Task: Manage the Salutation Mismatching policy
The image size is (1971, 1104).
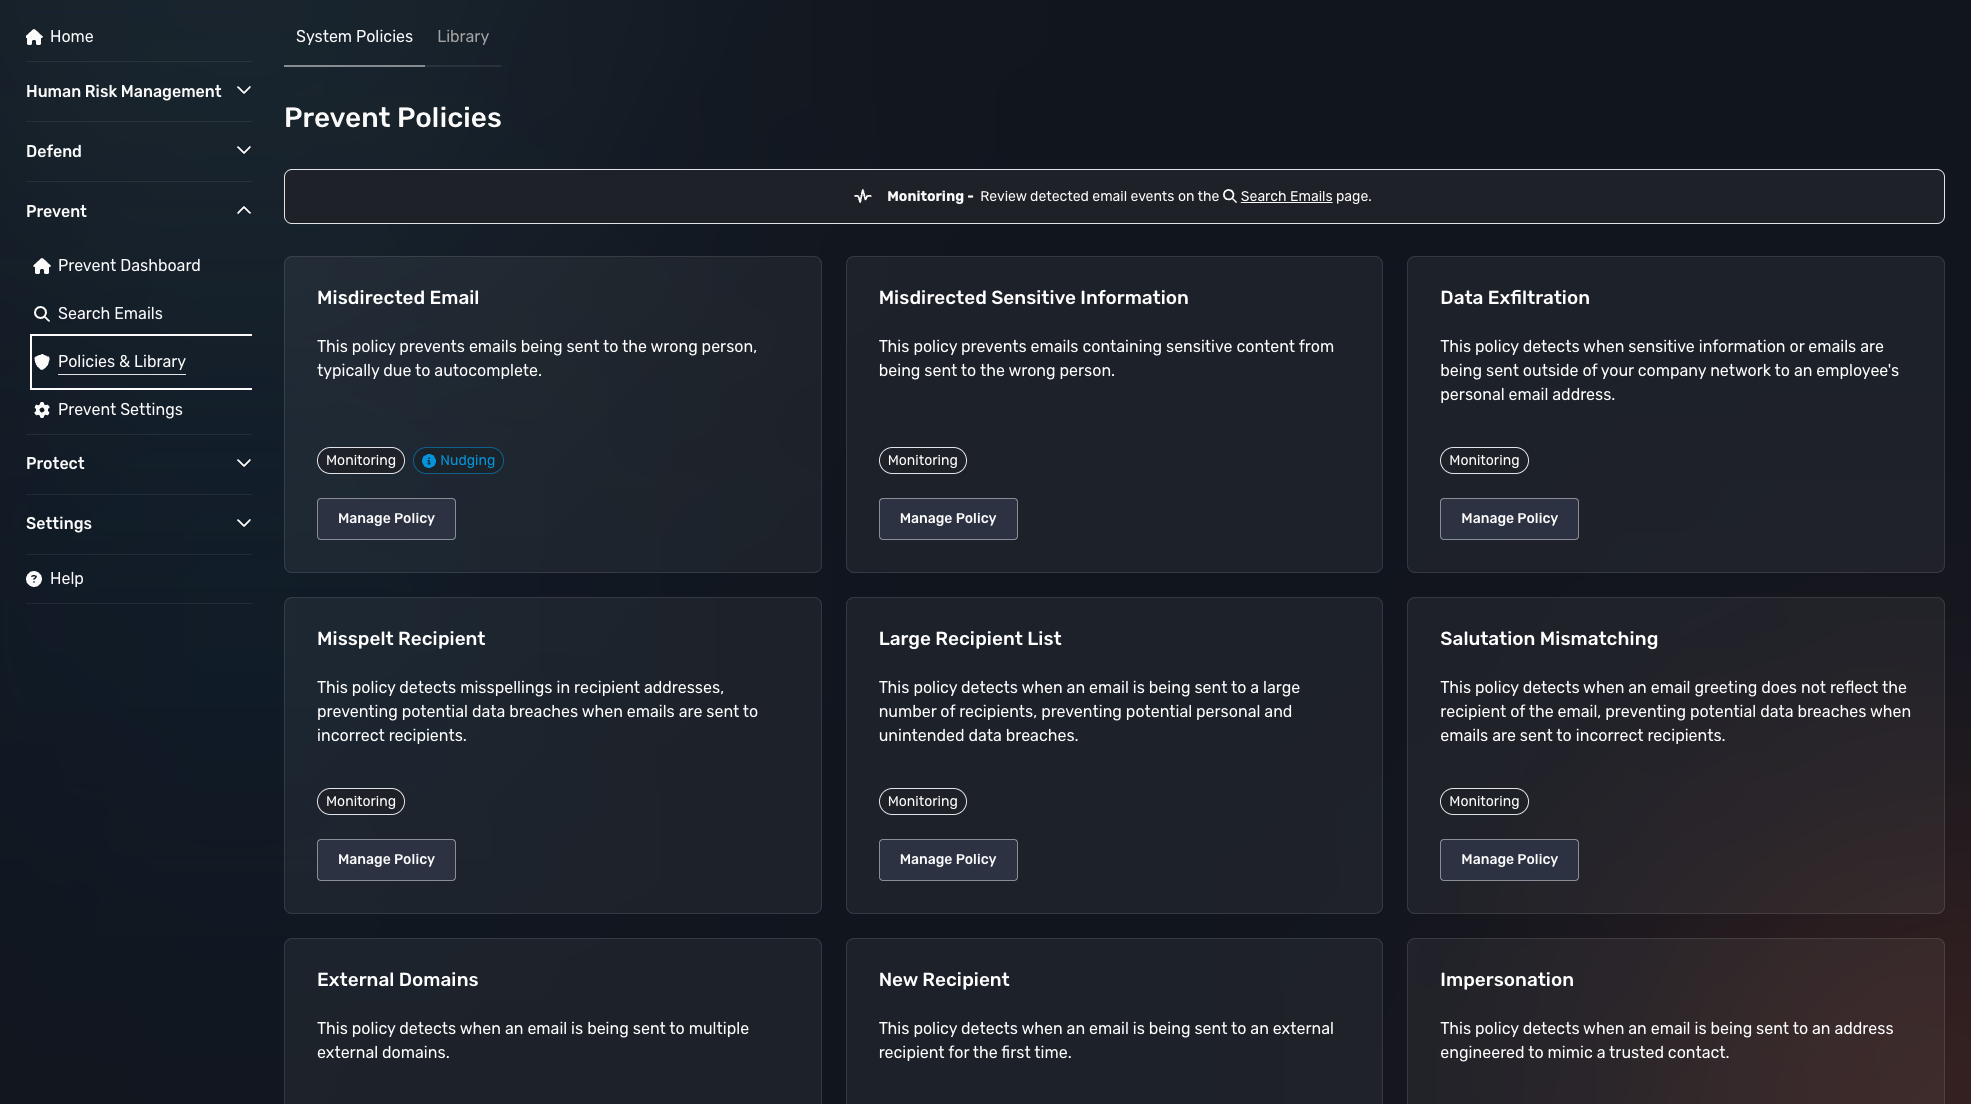Action: point(1509,860)
